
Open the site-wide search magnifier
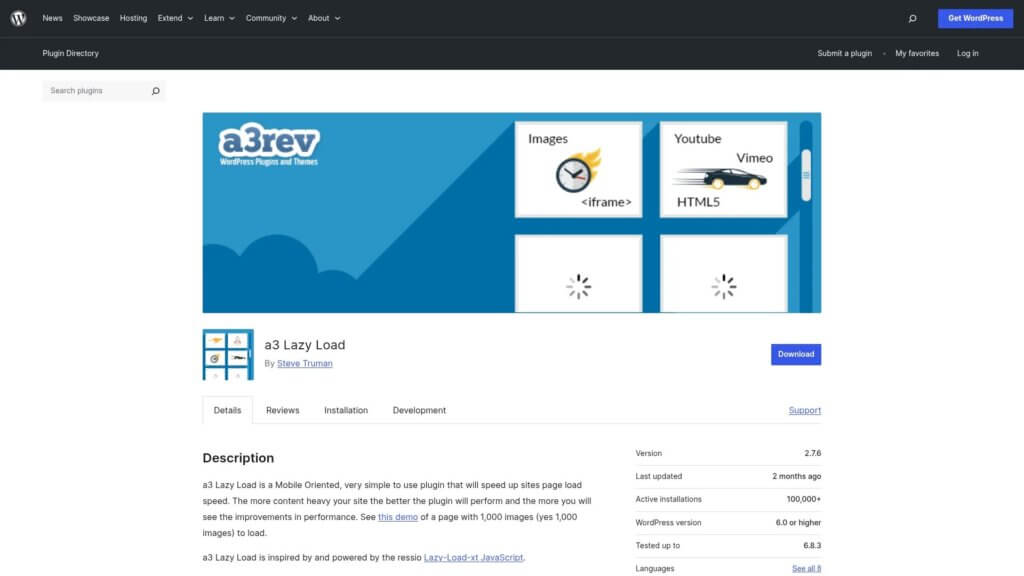click(911, 18)
